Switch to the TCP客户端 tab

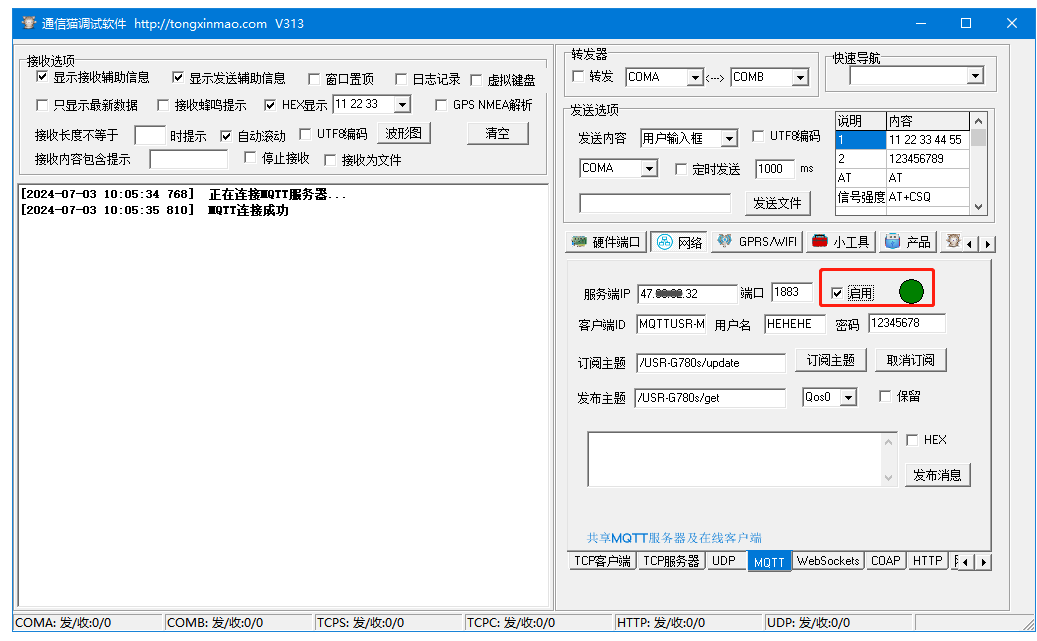coord(602,561)
